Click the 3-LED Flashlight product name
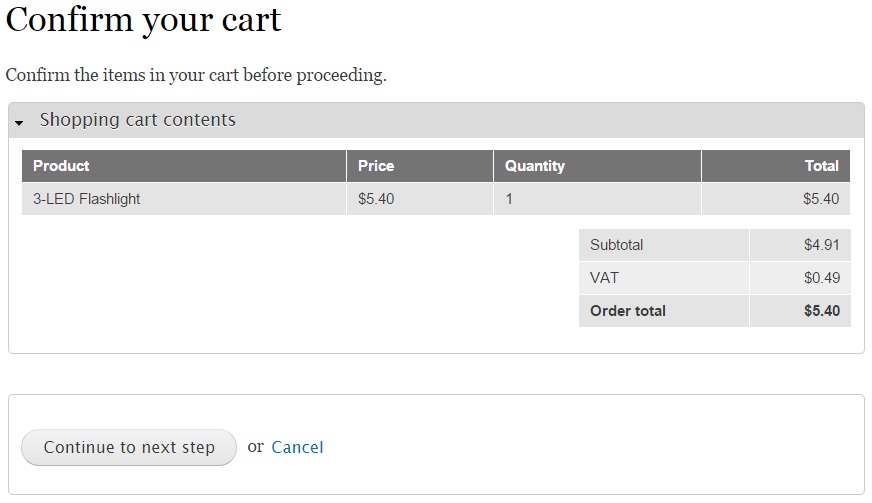The width and height of the screenshot is (872, 503). 87,199
